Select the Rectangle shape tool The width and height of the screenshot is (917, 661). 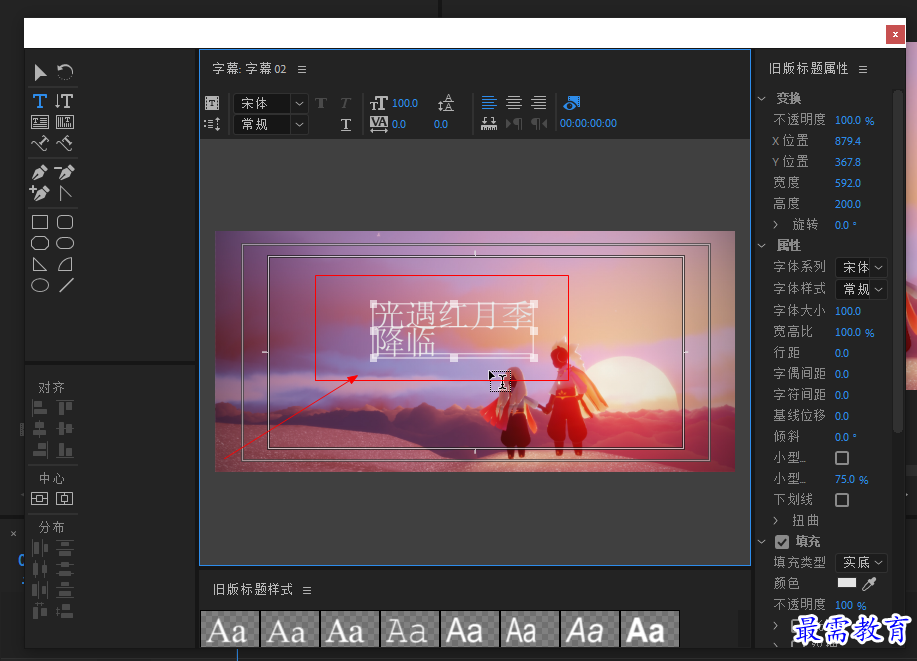click(x=40, y=222)
